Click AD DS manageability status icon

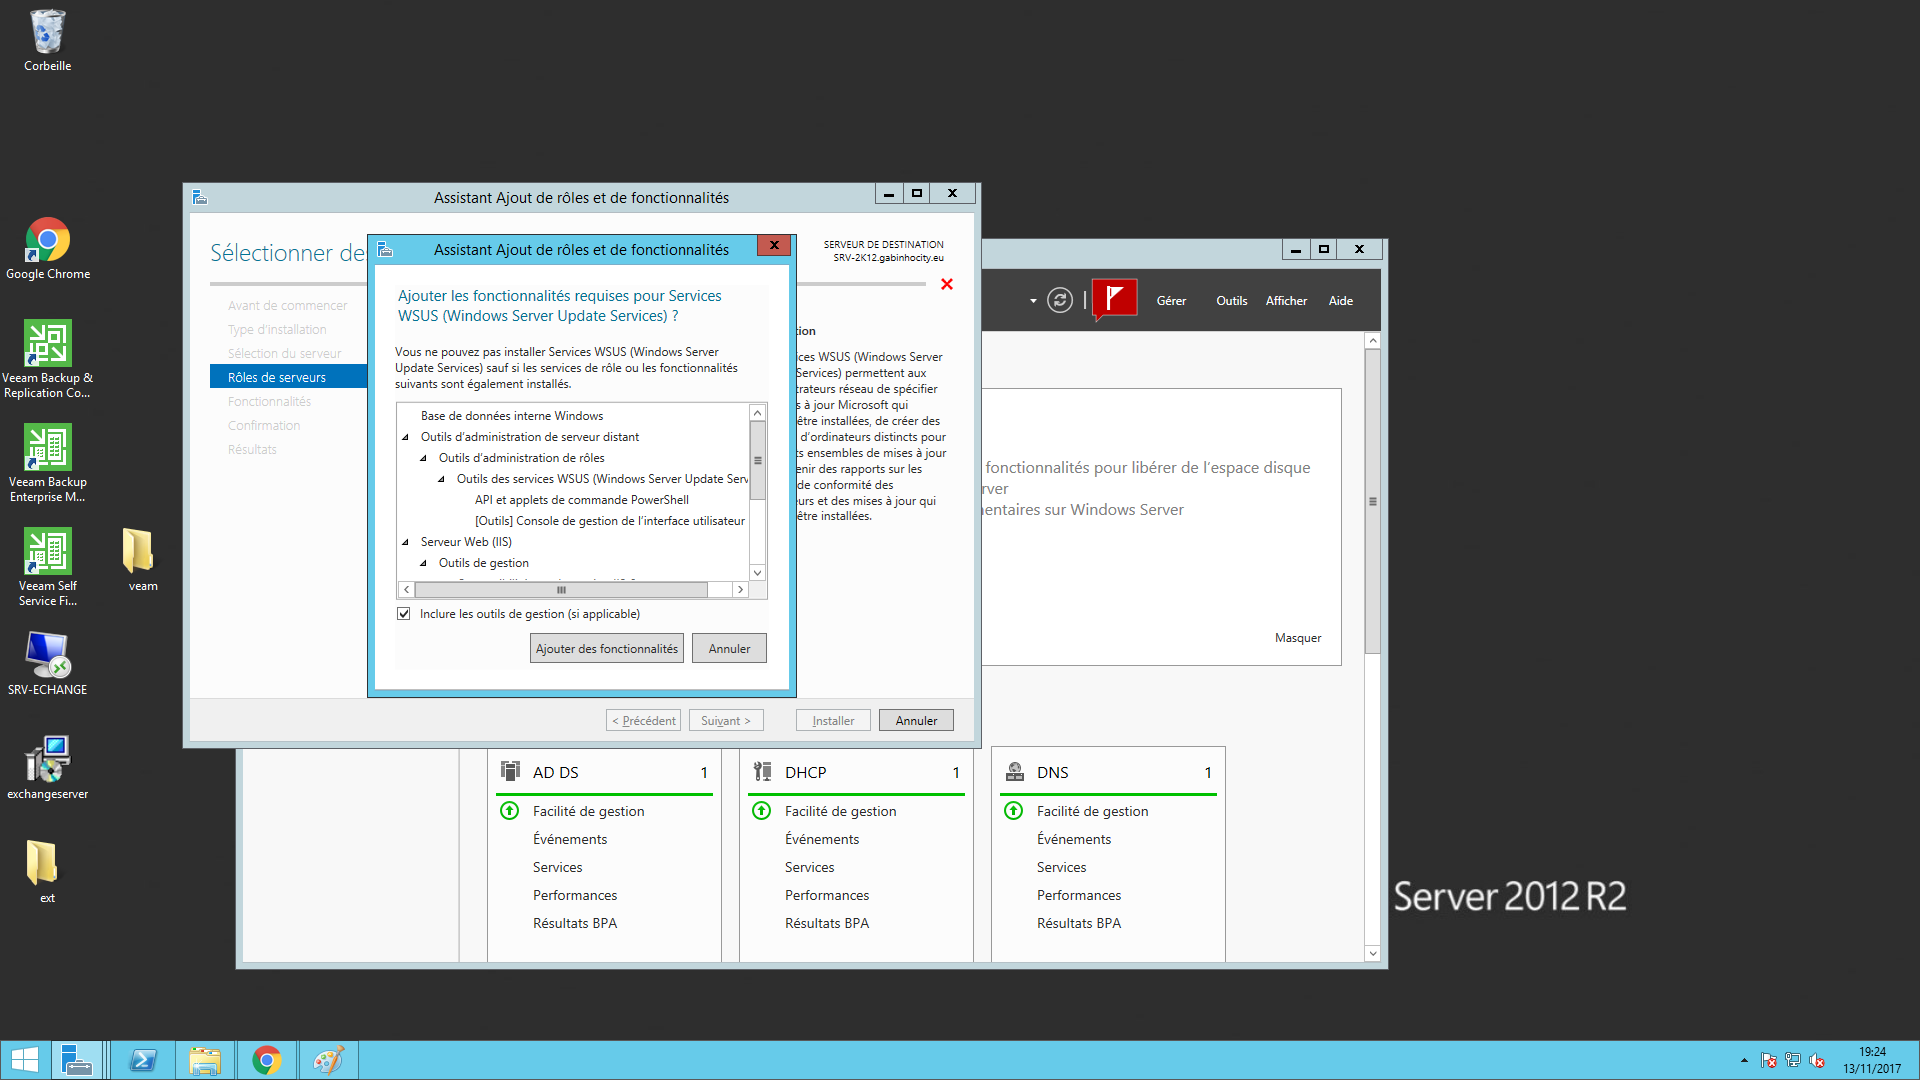pyautogui.click(x=509, y=811)
